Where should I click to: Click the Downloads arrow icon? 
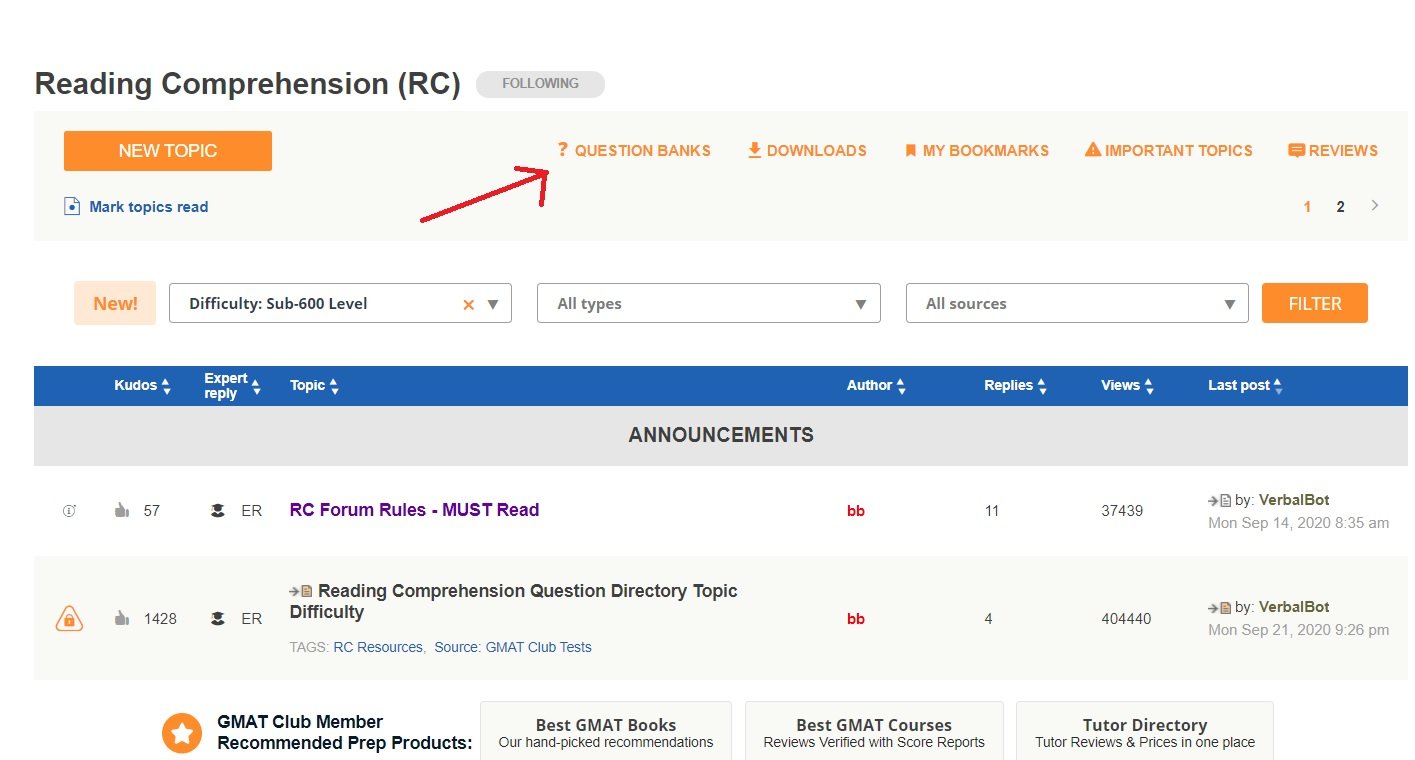coord(755,150)
